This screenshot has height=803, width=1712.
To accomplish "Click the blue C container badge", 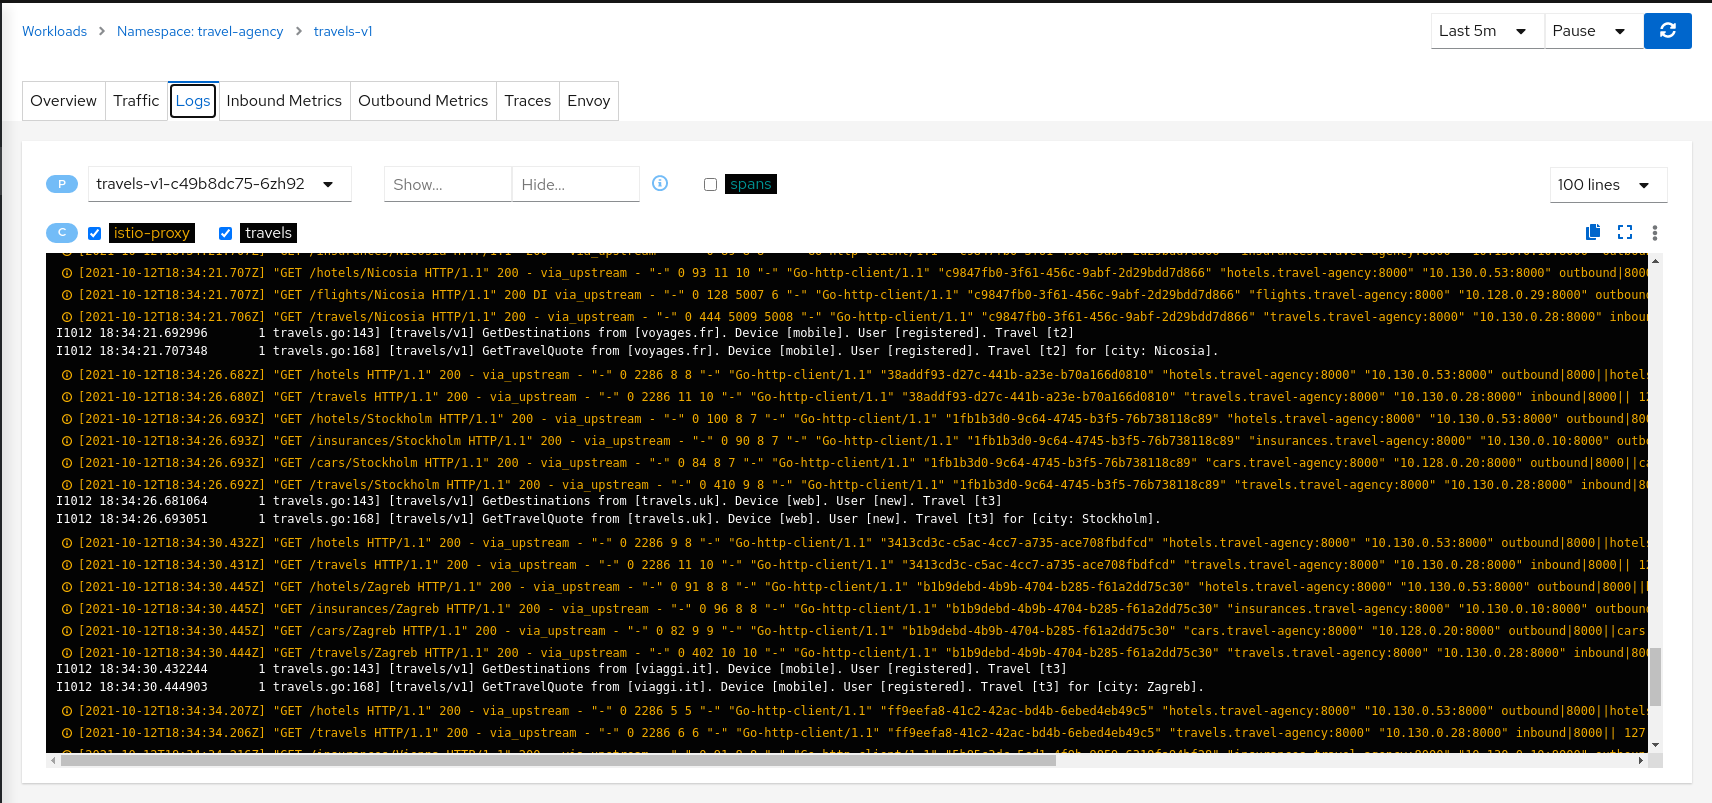I will pyautogui.click(x=62, y=233).
